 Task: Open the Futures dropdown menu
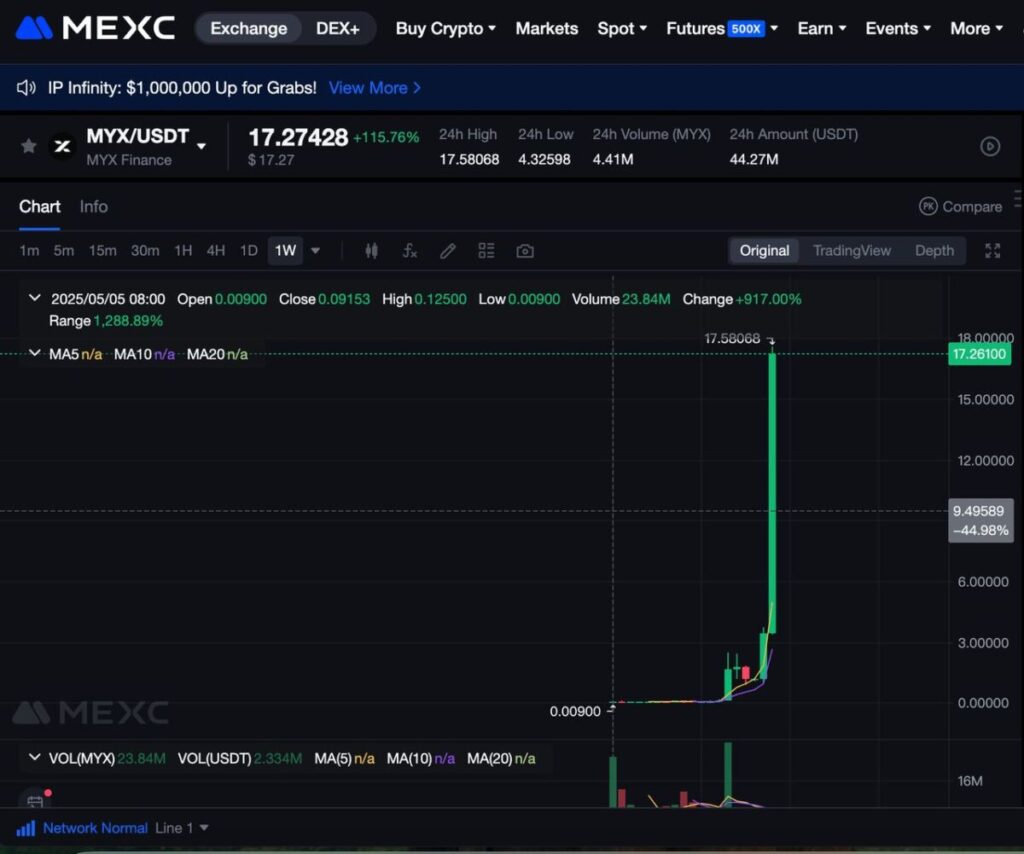722,29
